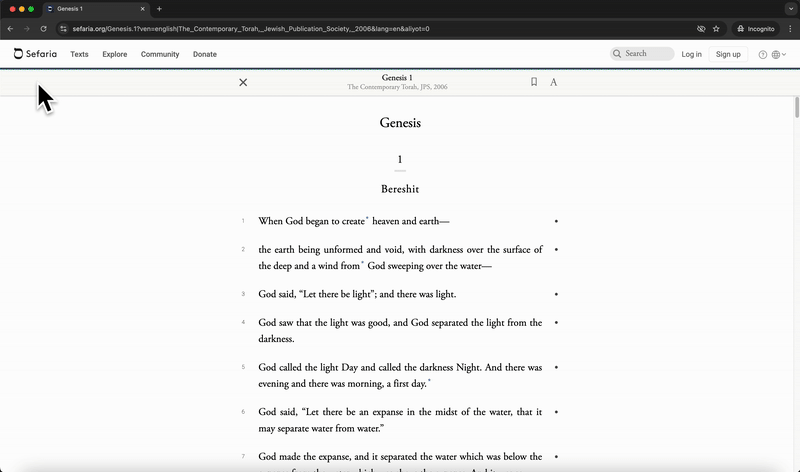Open the Genesis 1 title in header
This screenshot has width=800, height=472.
click(x=397, y=78)
